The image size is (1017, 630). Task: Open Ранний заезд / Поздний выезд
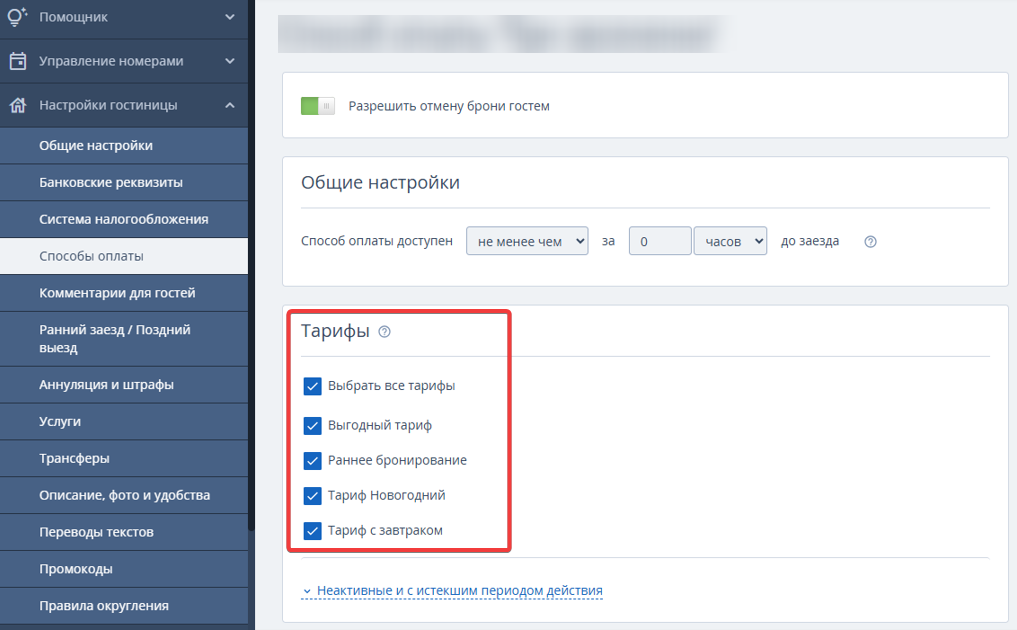click(x=124, y=339)
